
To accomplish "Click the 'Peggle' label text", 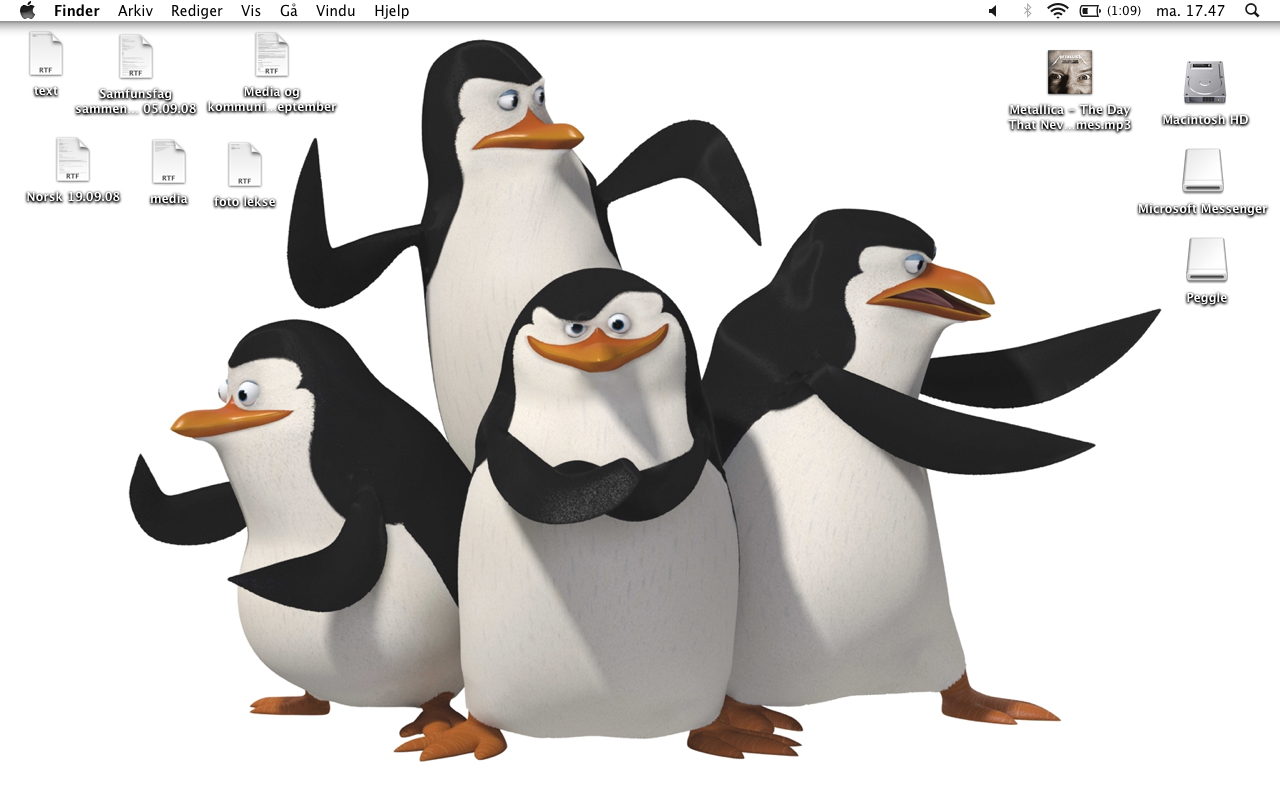I will (x=1206, y=298).
